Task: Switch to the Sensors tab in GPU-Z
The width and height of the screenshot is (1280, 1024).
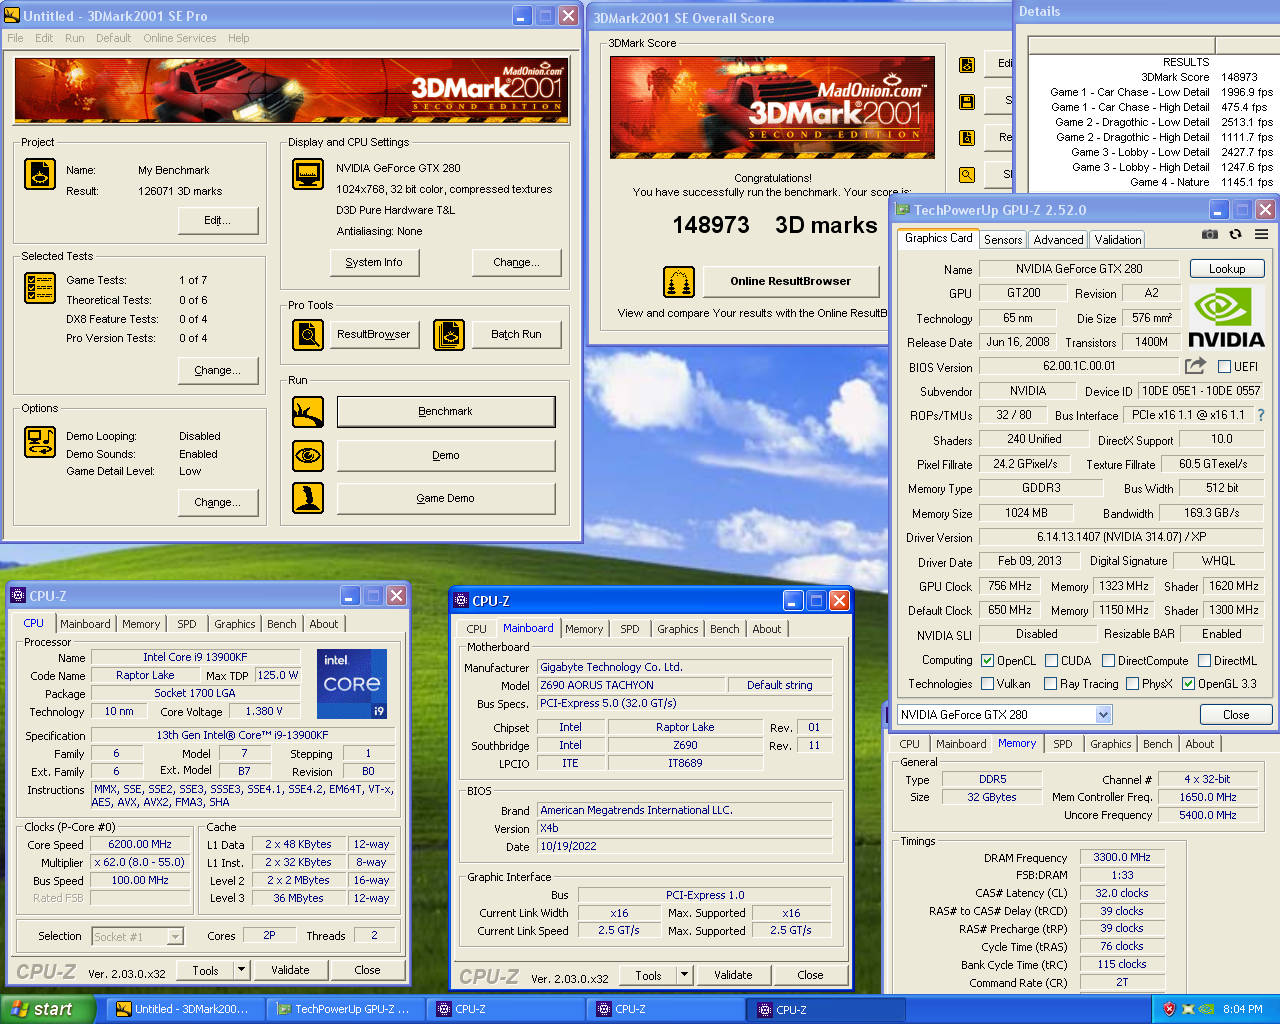Action: pyautogui.click(x=1003, y=240)
